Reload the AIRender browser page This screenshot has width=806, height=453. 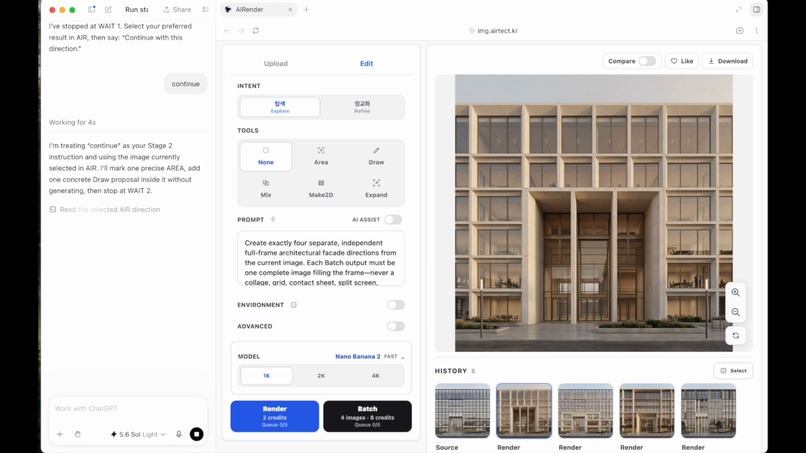pyautogui.click(x=255, y=31)
